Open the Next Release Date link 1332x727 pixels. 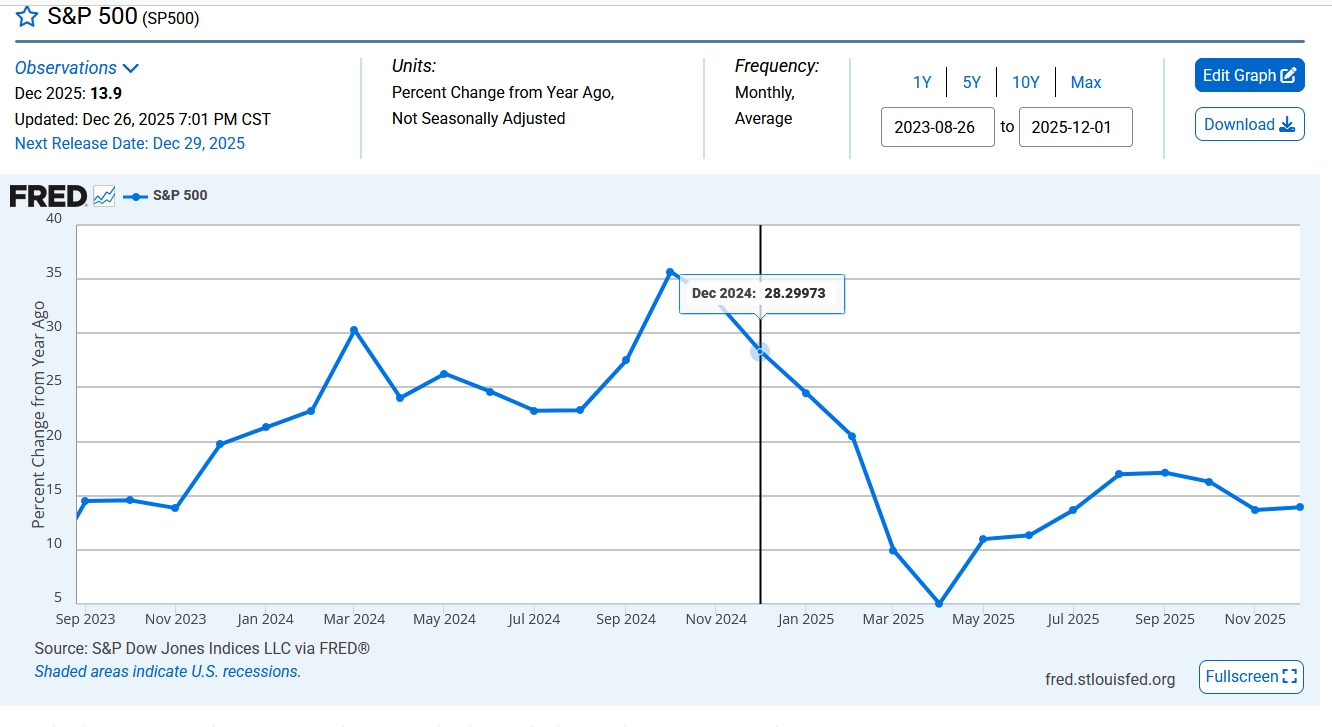click(x=130, y=143)
